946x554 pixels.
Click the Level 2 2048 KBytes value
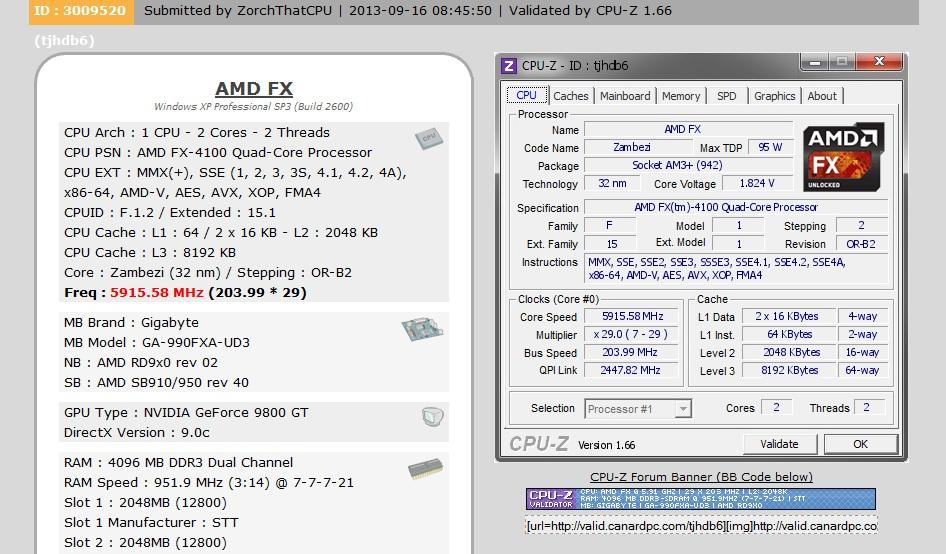(x=789, y=352)
